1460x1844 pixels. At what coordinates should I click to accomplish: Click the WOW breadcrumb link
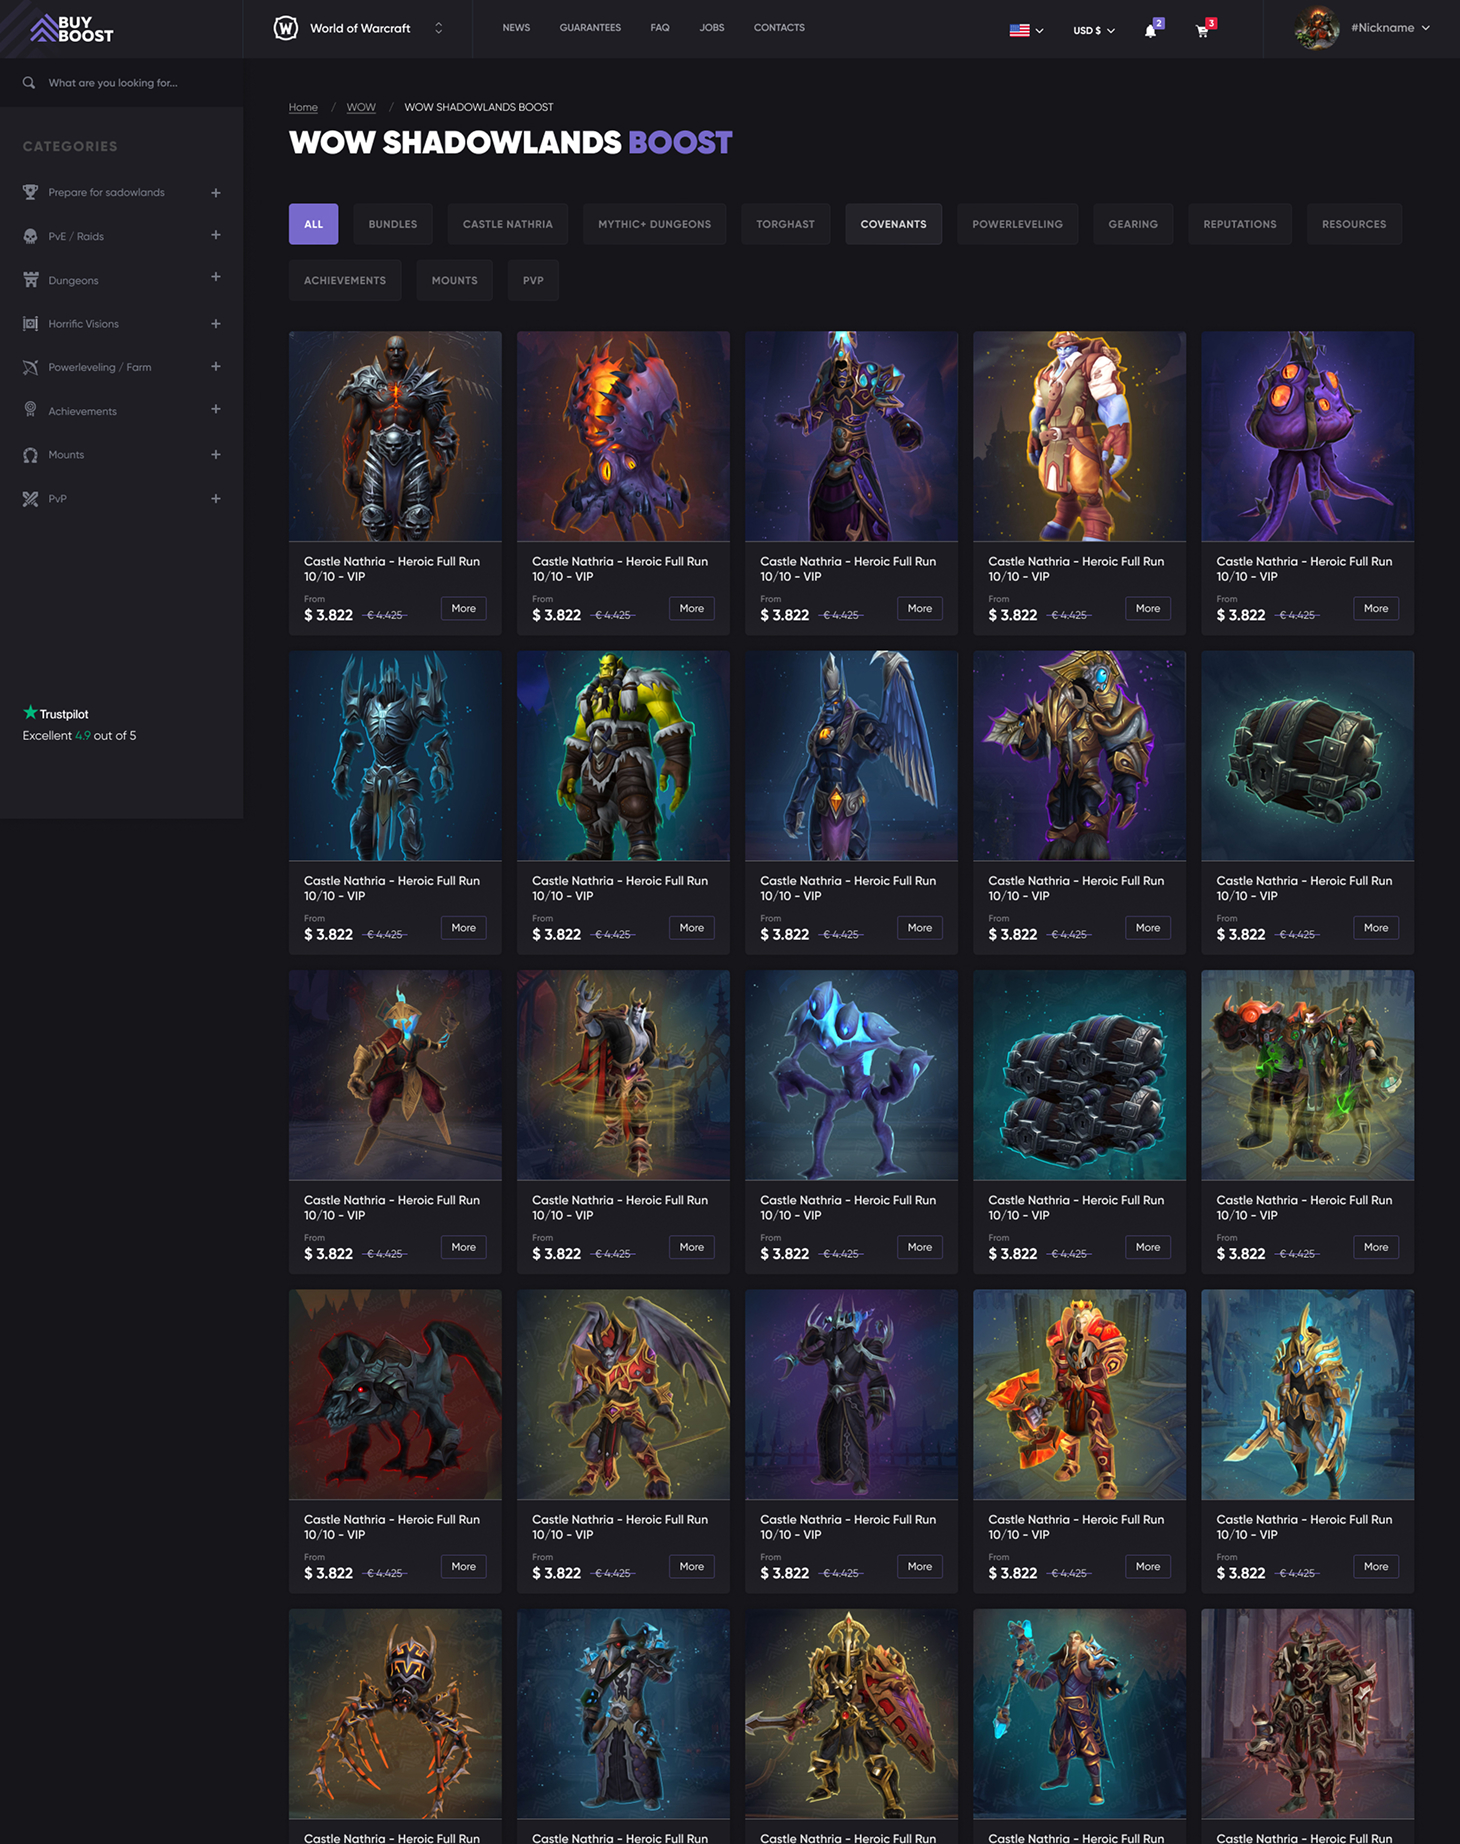[x=361, y=107]
